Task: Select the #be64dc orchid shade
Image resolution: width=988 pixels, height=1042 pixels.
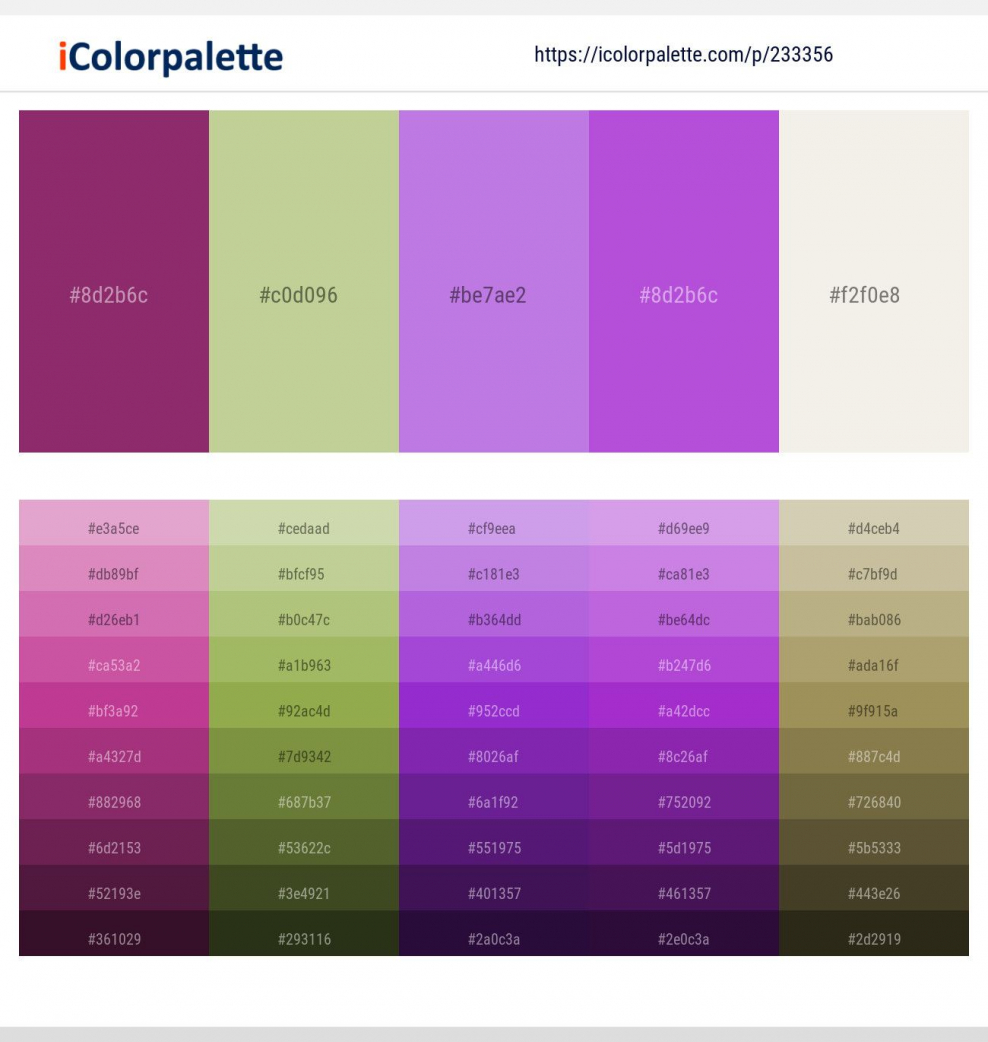Action: pos(683,619)
